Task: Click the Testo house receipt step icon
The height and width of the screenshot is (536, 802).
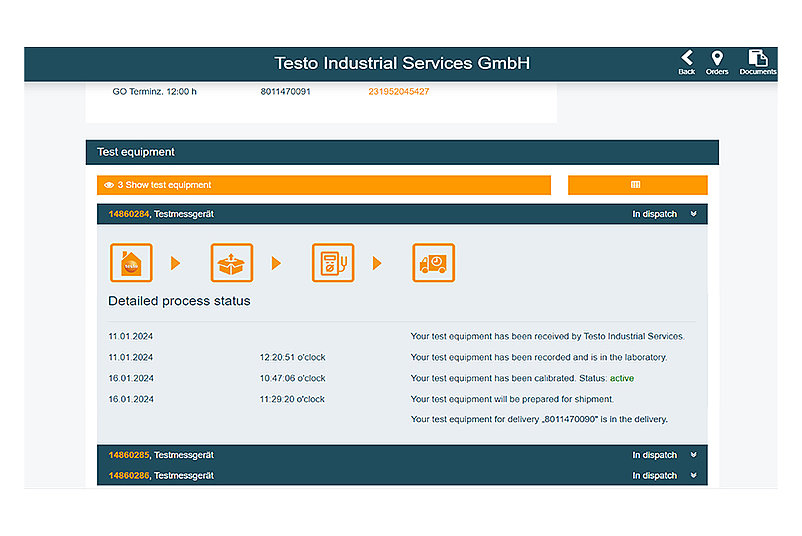Action: coord(131,263)
